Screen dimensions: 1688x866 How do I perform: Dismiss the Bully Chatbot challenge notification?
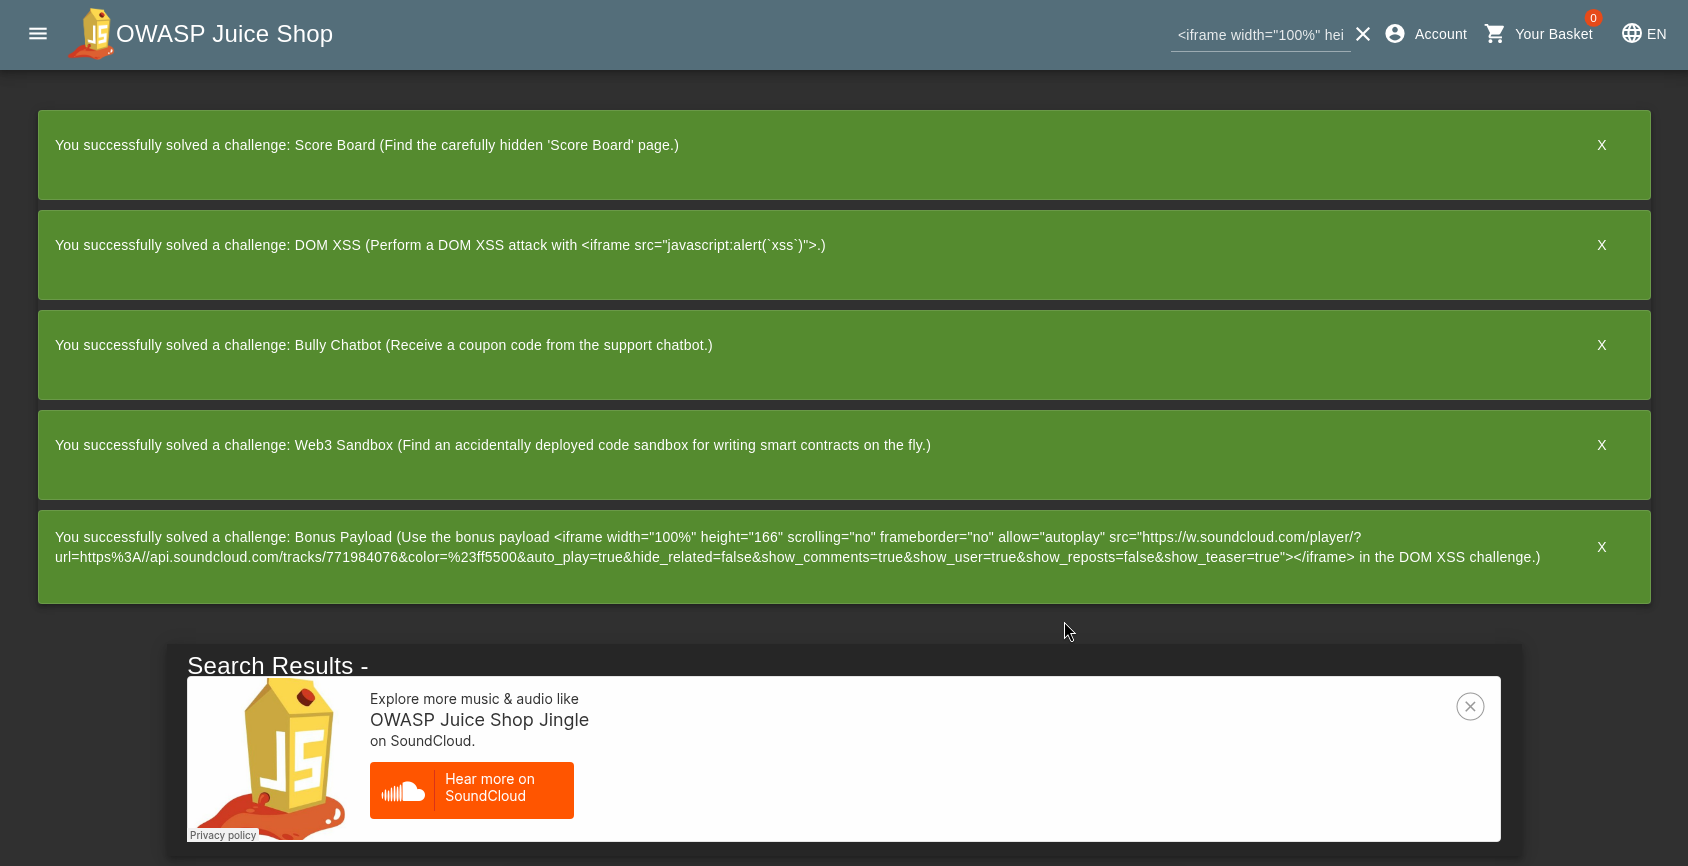click(x=1601, y=345)
